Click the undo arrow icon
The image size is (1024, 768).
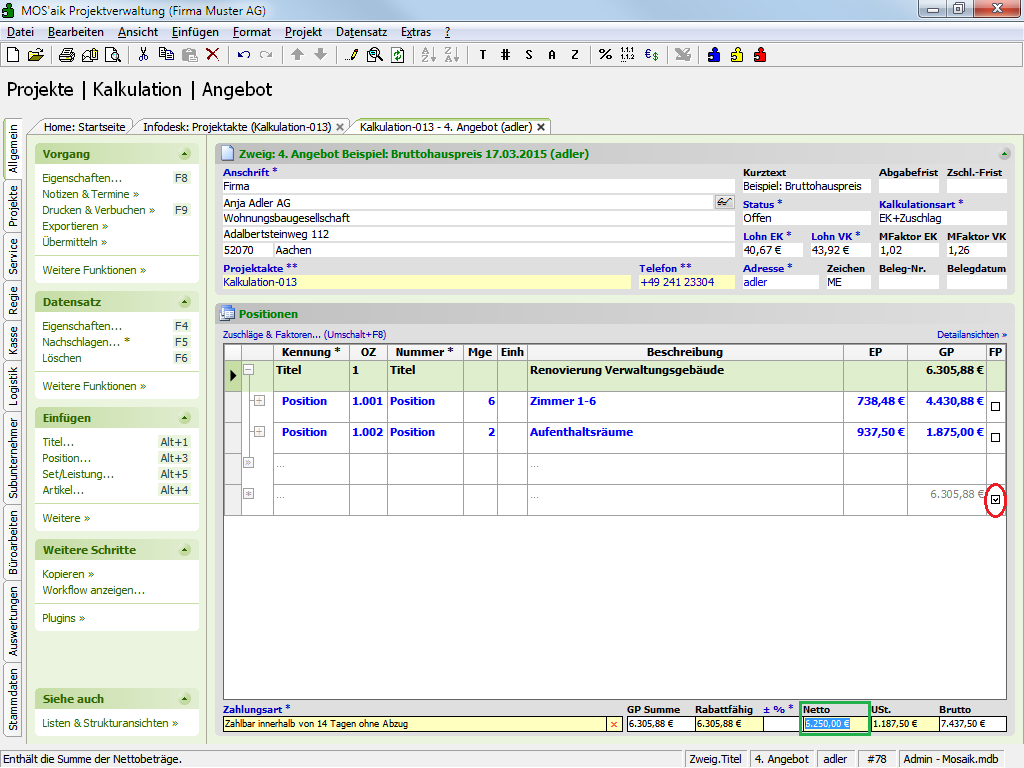click(244, 54)
